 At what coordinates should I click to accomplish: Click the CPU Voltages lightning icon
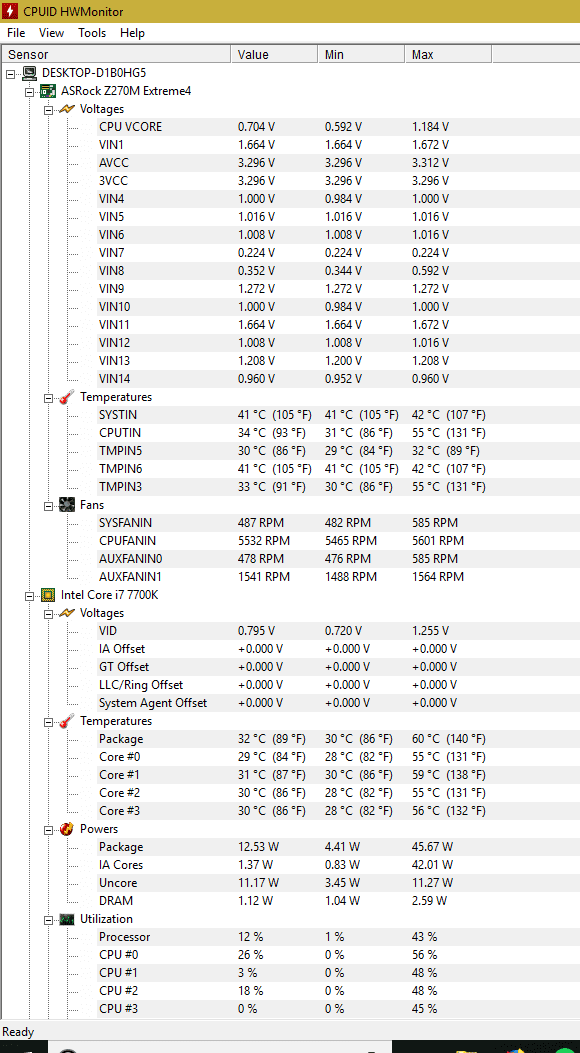point(67,613)
